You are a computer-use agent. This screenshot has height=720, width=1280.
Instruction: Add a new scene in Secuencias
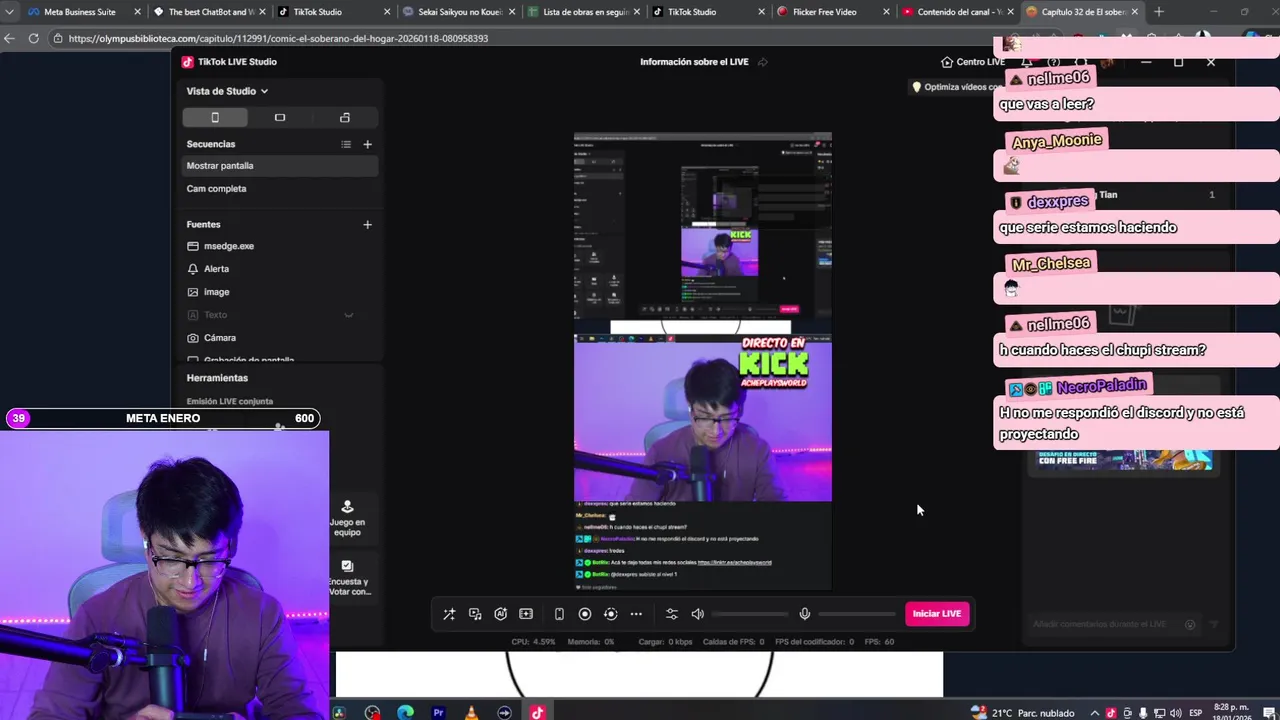(367, 144)
